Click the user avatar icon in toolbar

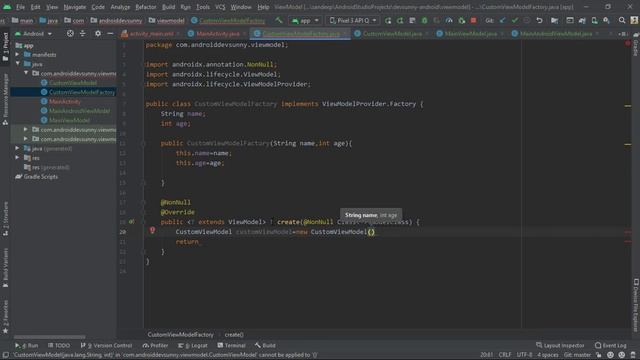(x=634, y=20)
